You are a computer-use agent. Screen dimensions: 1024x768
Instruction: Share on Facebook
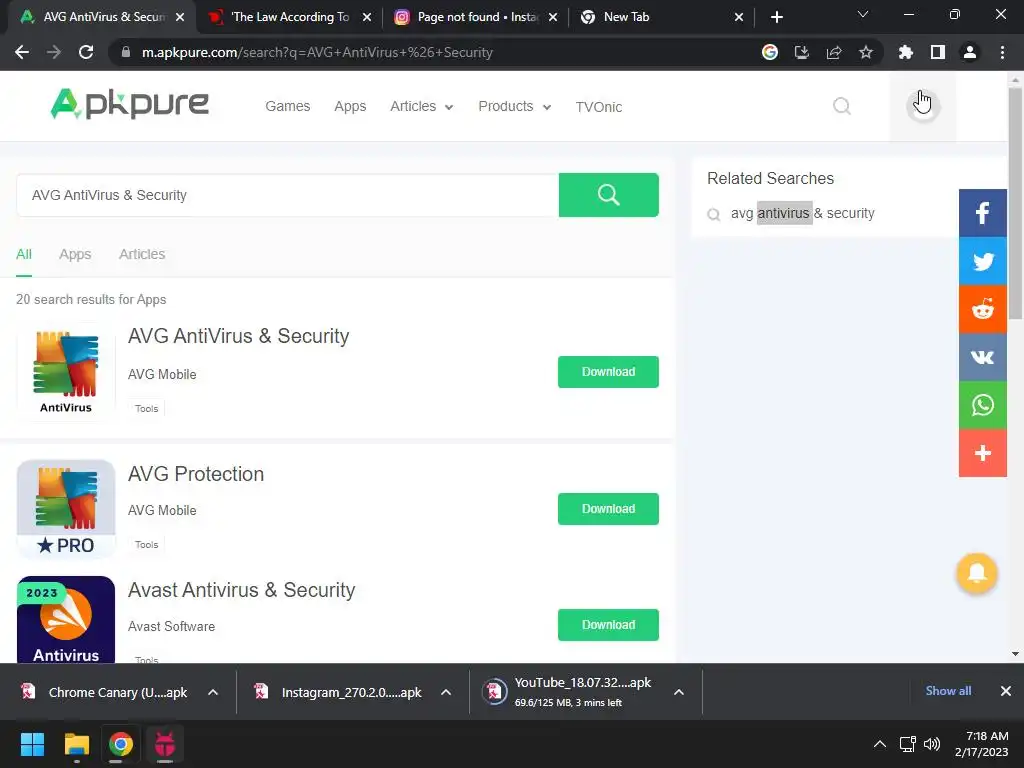[982, 213]
